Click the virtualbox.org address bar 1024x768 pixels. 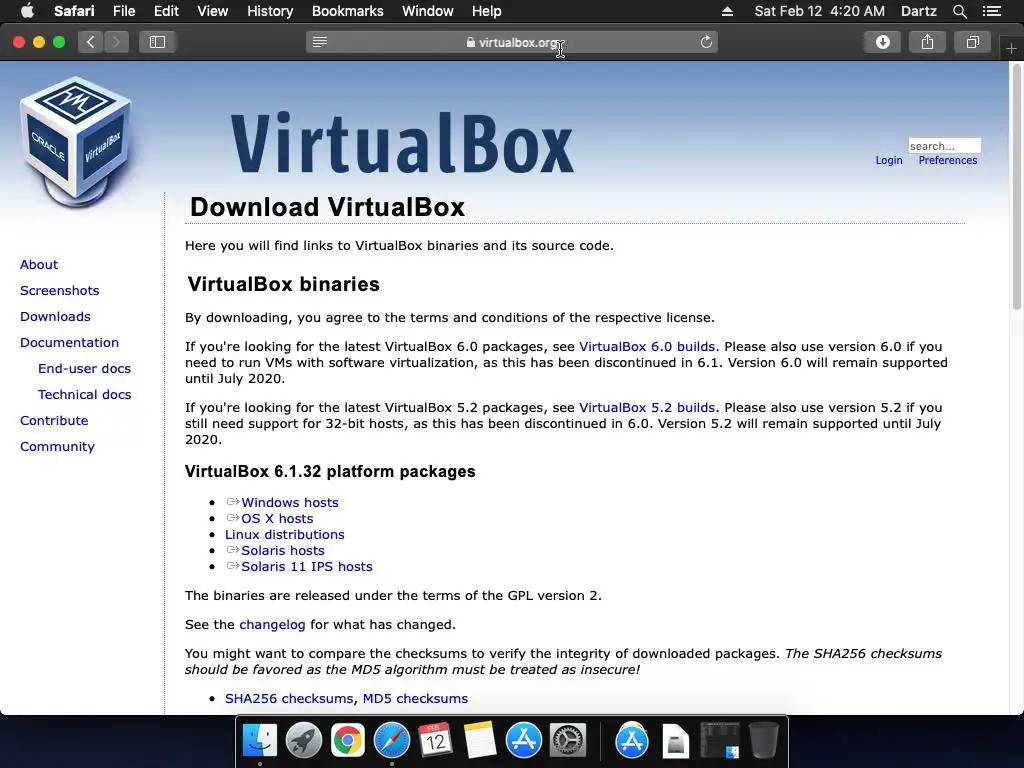(x=512, y=42)
